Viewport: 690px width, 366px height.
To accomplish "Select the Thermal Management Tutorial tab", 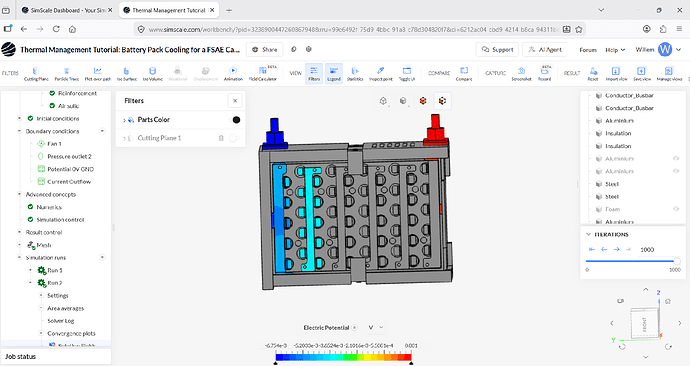I will (169, 10).
